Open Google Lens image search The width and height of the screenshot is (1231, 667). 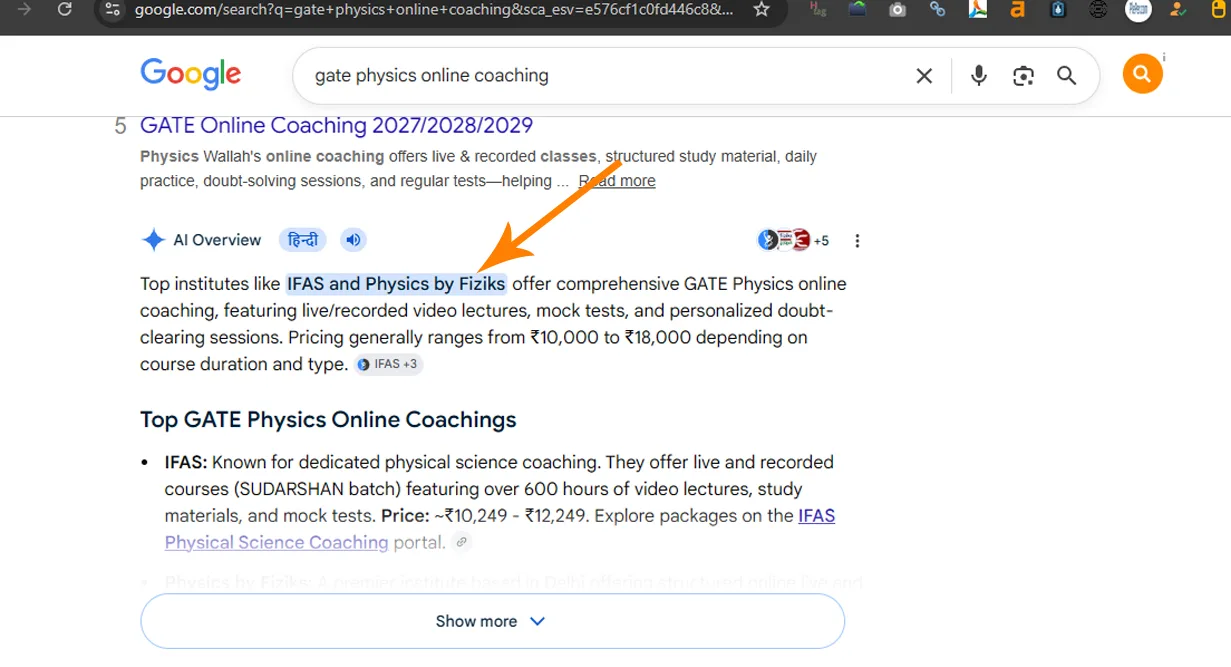click(x=1023, y=76)
